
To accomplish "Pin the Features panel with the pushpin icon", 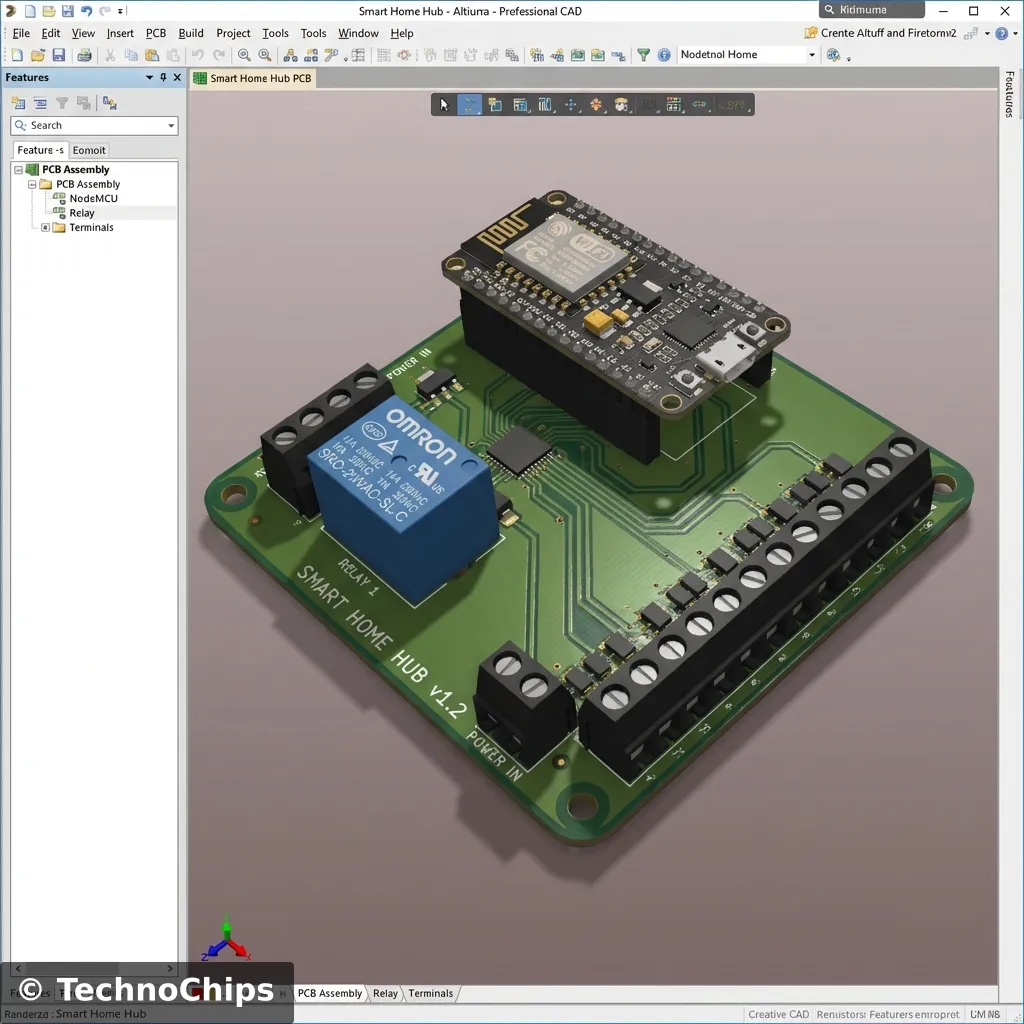I will (x=161, y=77).
